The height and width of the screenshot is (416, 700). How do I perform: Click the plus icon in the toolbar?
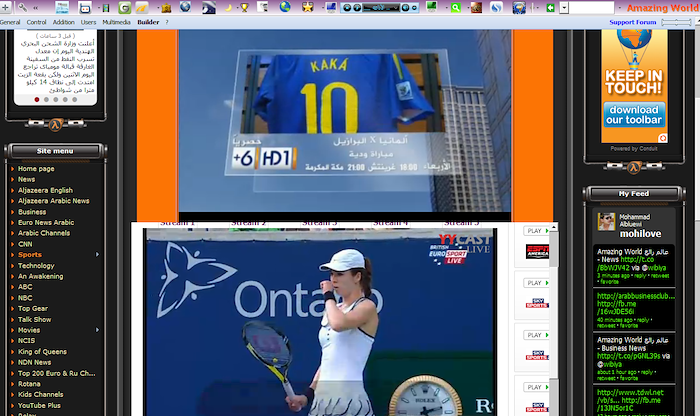coord(5,7)
